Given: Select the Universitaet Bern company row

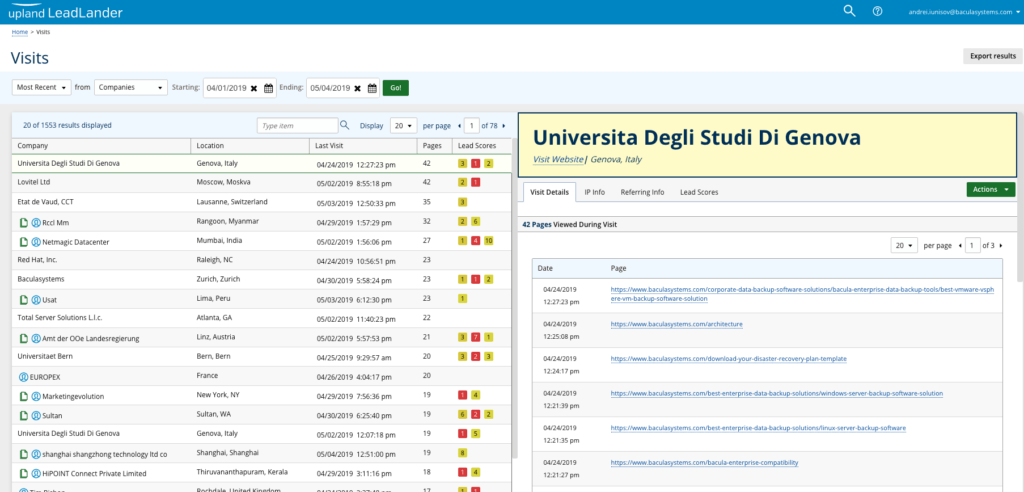Looking at the screenshot, I should (x=261, y=357).
